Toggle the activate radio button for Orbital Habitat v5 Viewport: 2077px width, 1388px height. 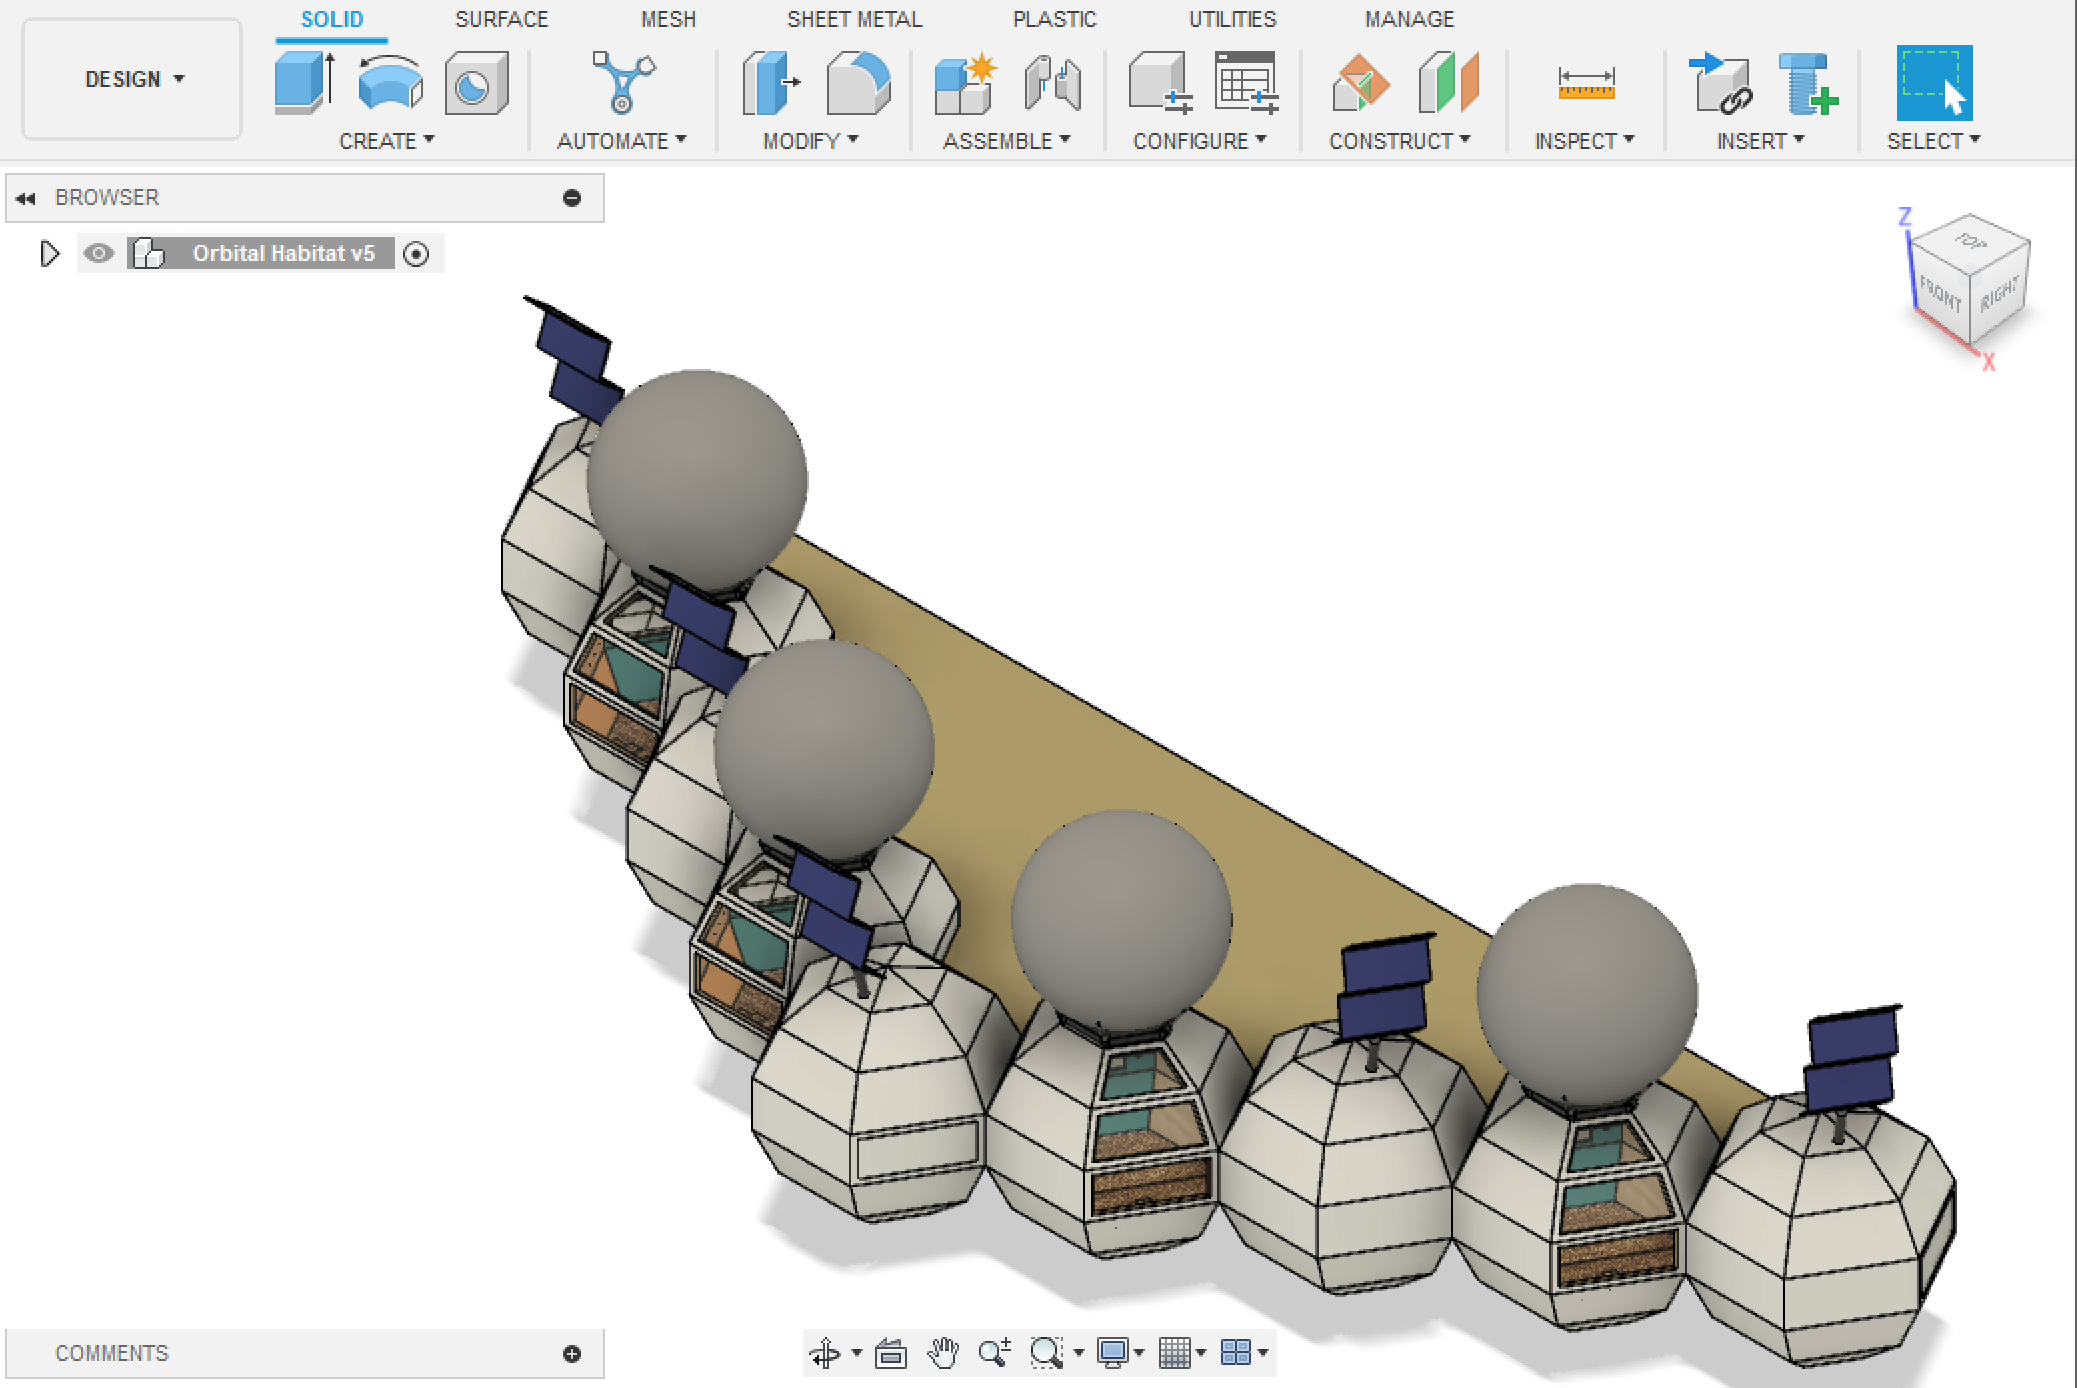point(416,255)
